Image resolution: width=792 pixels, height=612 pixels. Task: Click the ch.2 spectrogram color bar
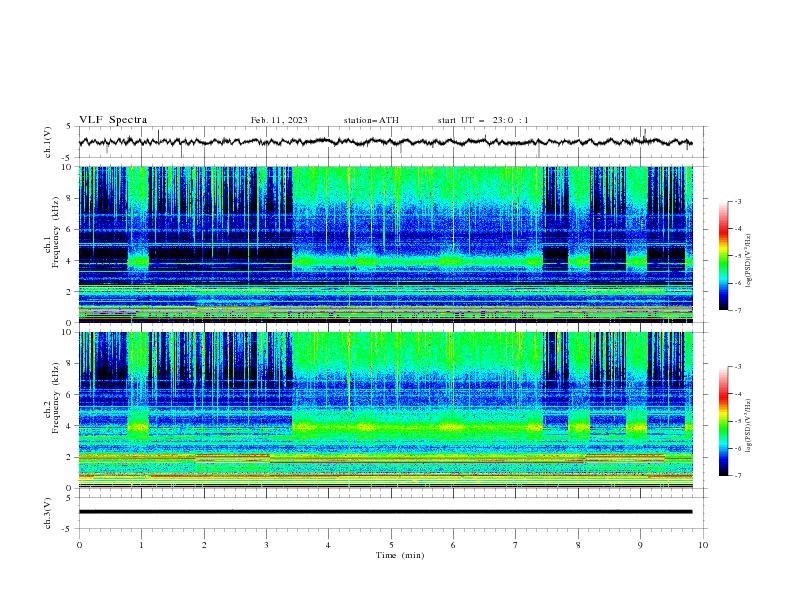(724, 421)
